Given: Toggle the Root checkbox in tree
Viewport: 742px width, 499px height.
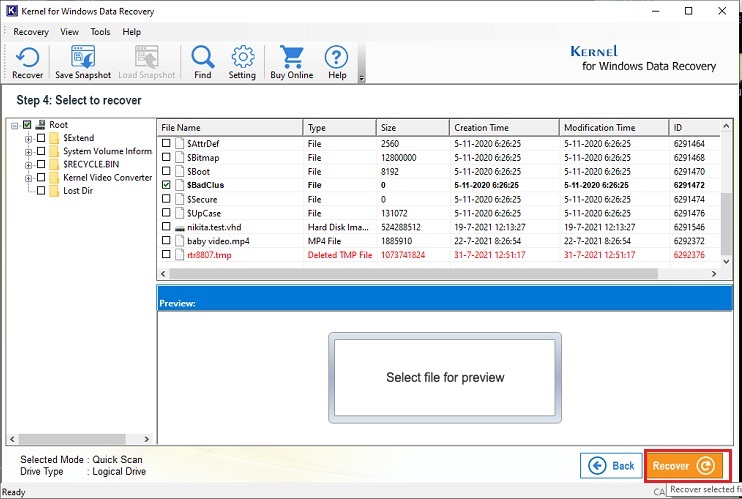Looking at the screenshot, I should click(x=27, y=125).
